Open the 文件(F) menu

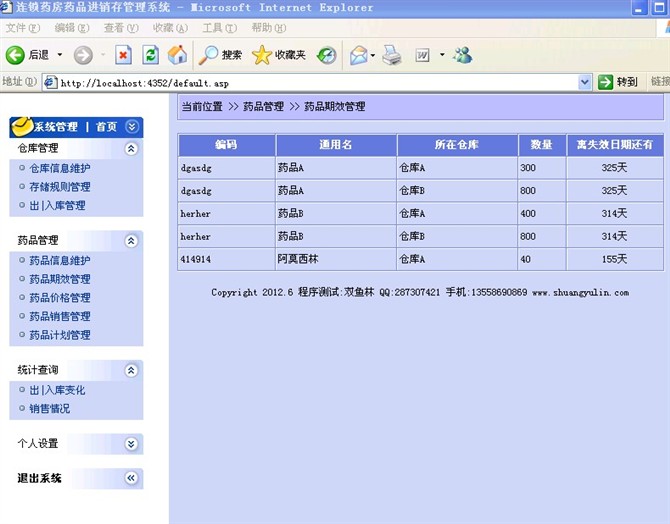click(x=23, y=28)
